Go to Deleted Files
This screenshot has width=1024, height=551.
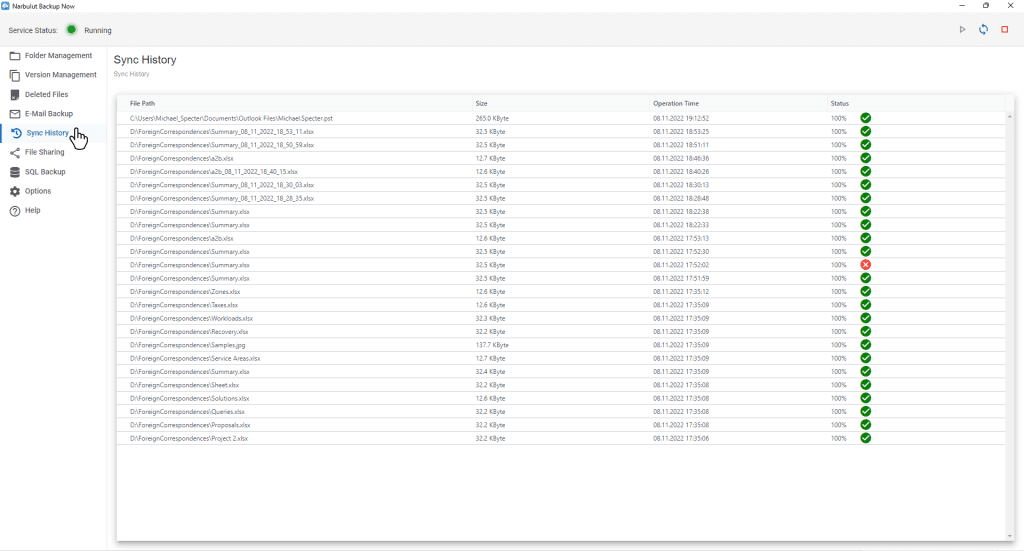click(x=46, y=95)
